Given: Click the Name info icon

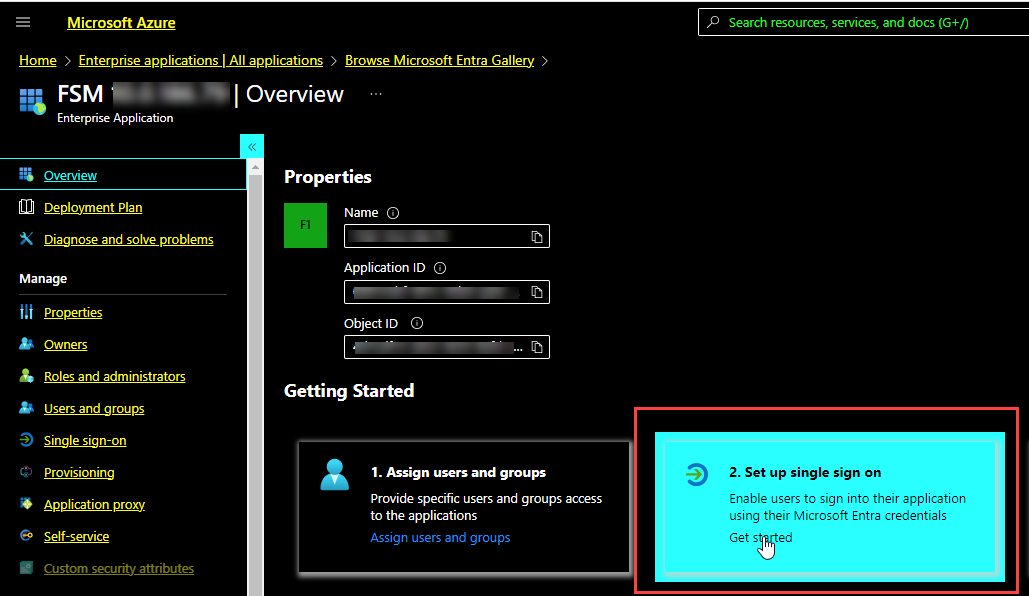Looking at the screenshot, I should coord(393,213).
